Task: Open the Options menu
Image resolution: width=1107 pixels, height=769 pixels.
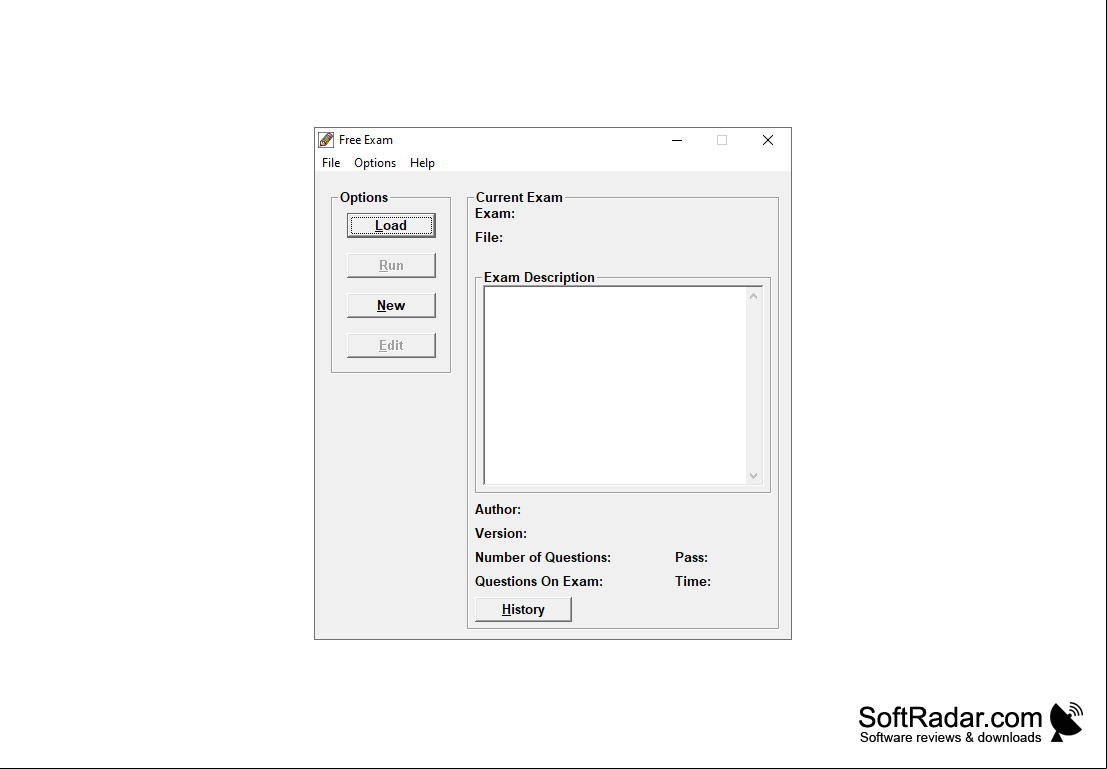Action: tap(375, 163)
